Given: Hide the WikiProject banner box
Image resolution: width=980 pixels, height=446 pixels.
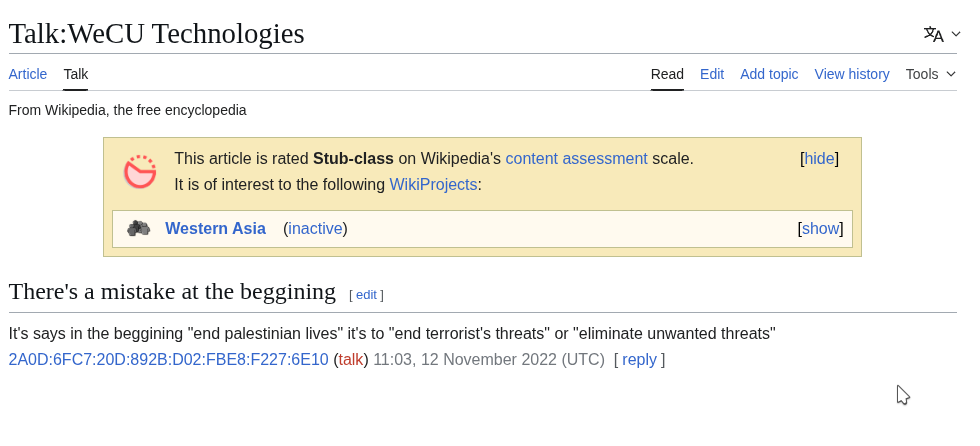Looking at the screenshot, I should click(819, 159).
